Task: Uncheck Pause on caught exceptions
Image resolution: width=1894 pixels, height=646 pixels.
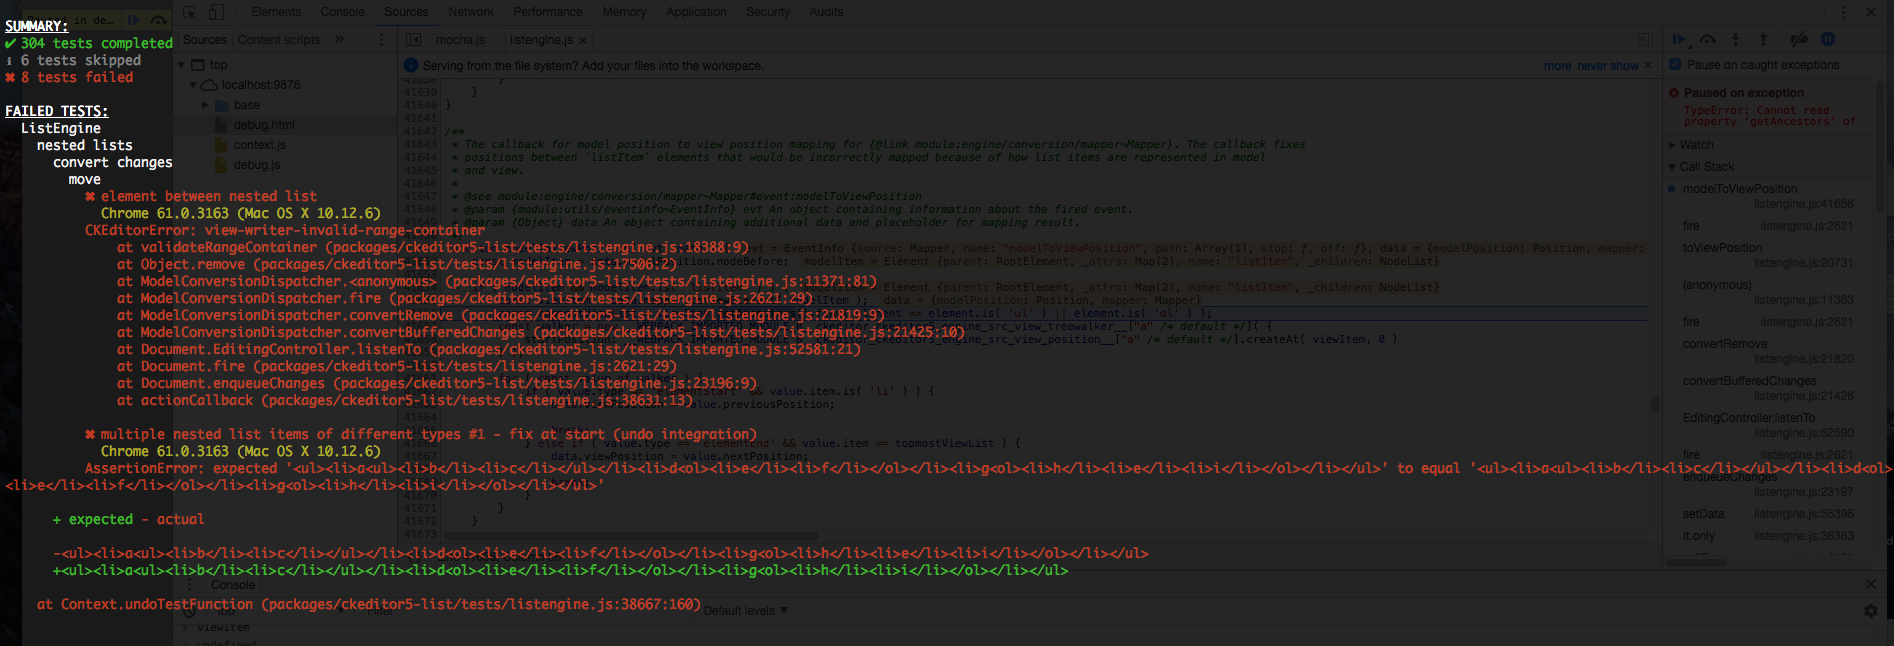Action: (1675, 65)
